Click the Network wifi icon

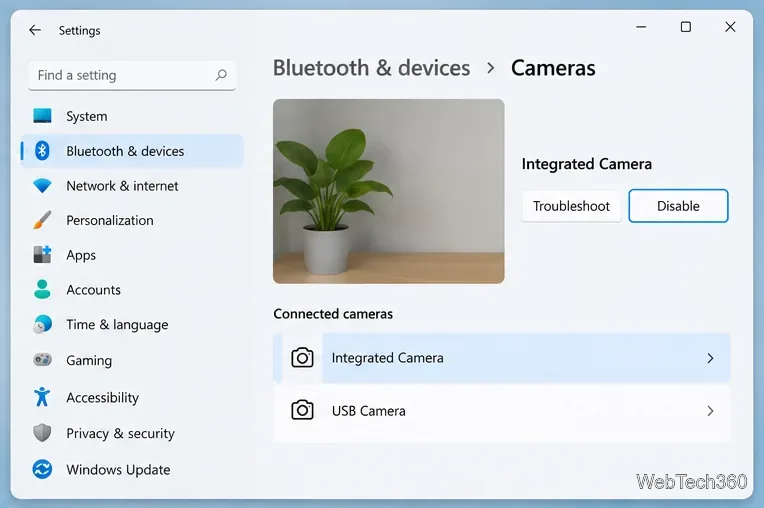pyautogui.click(x=42, y=186)
